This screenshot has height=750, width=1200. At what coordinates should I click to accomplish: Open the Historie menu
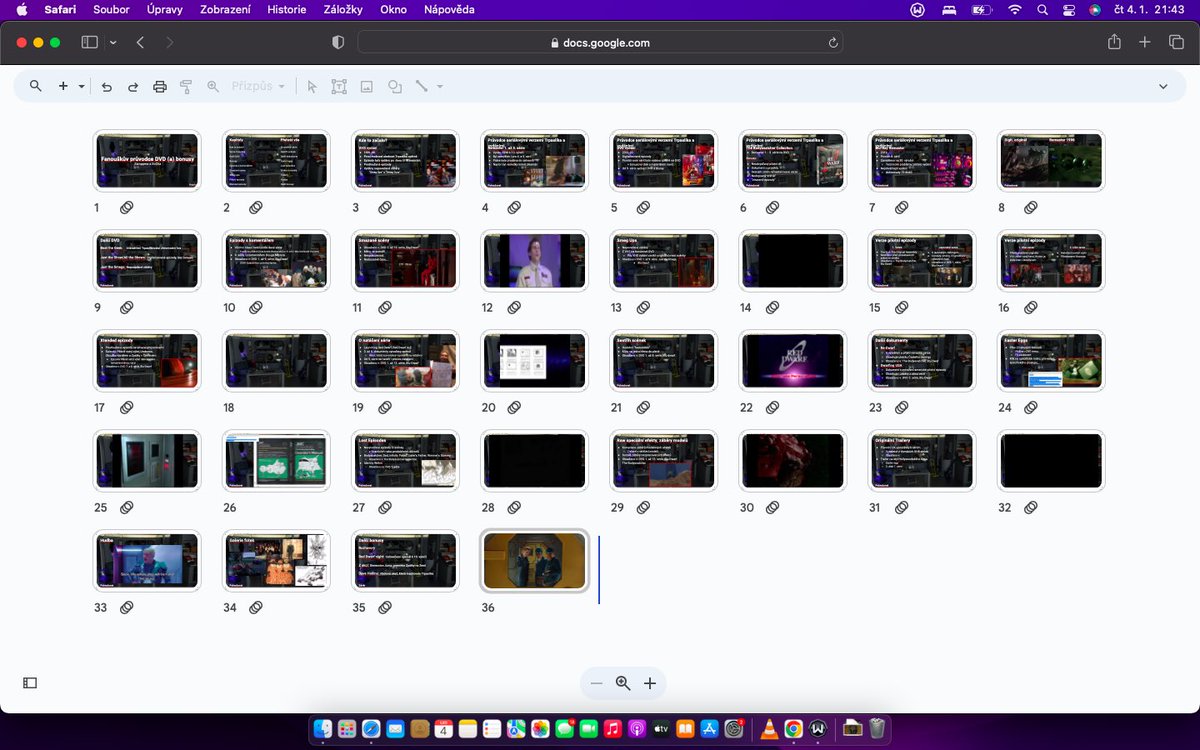287,10
